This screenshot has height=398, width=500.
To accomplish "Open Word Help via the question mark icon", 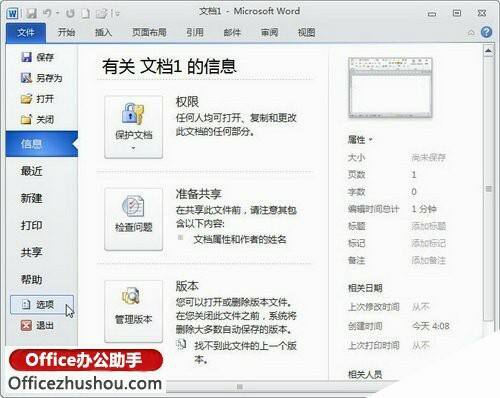I will coord(486,32).
